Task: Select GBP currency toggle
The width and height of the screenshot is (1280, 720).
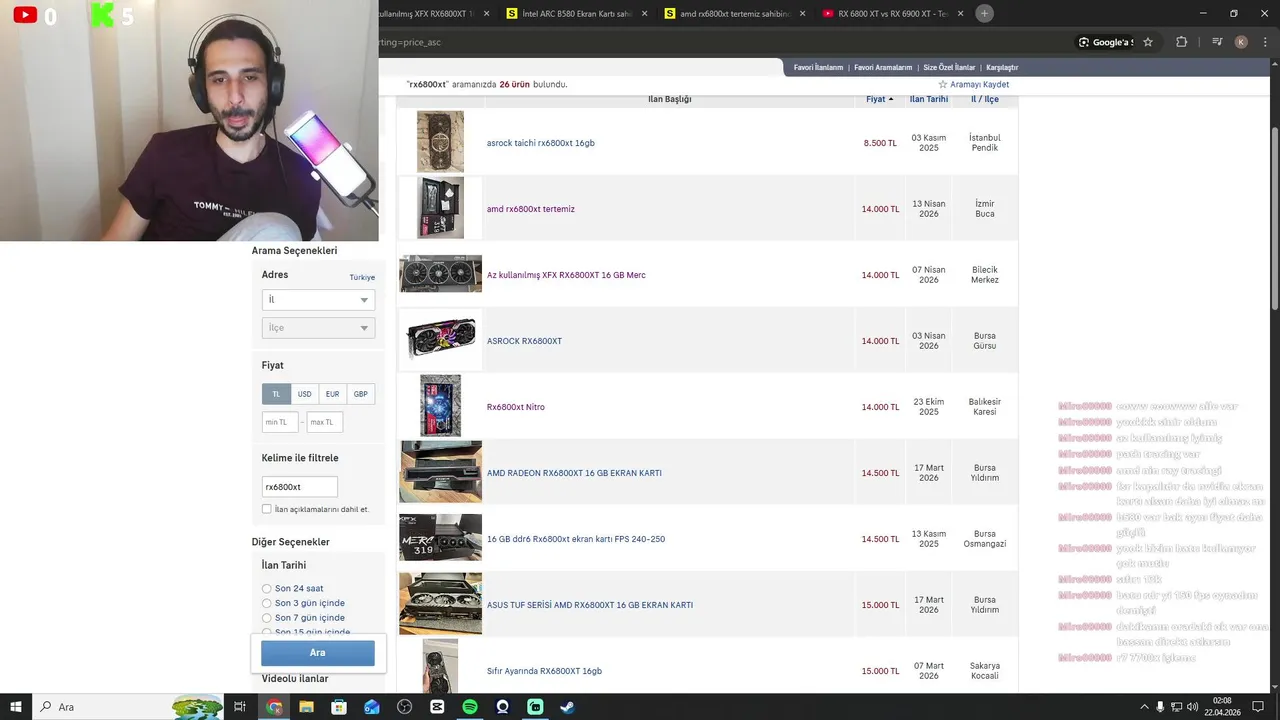Action: pyautogui.click(x=361, y=394)
